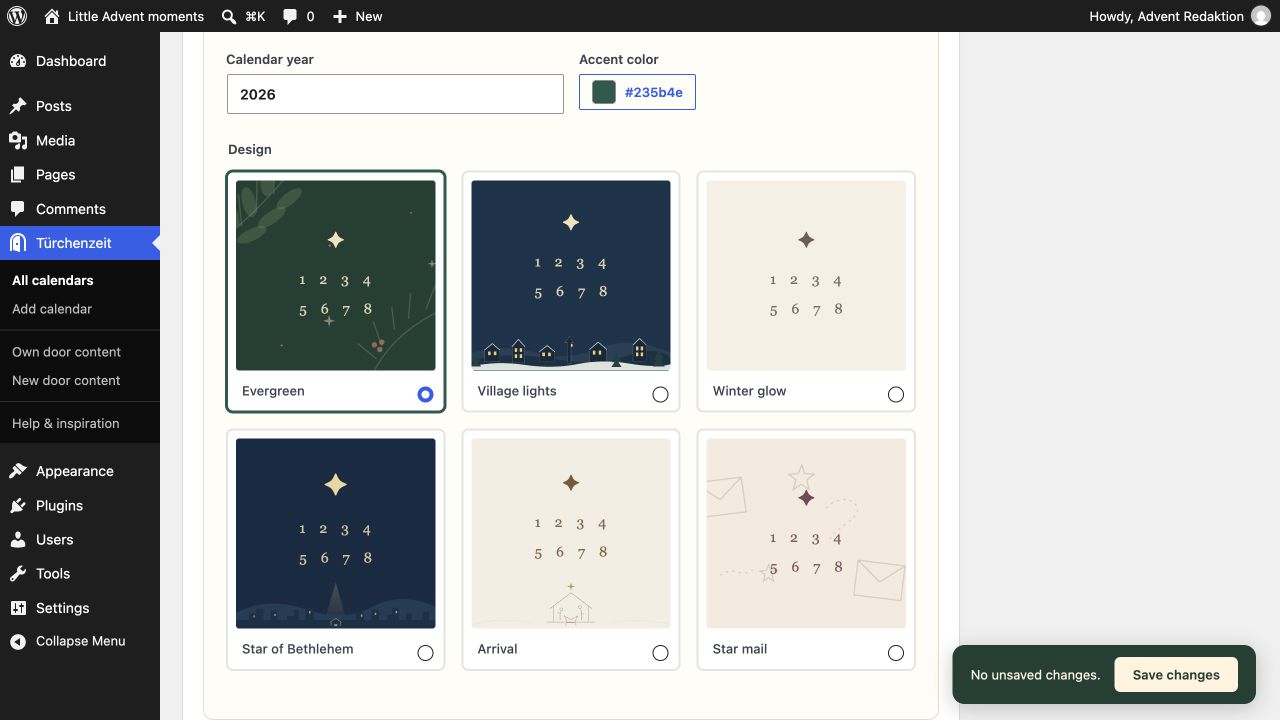Open the accent color swatch picker

pos(604,92)
